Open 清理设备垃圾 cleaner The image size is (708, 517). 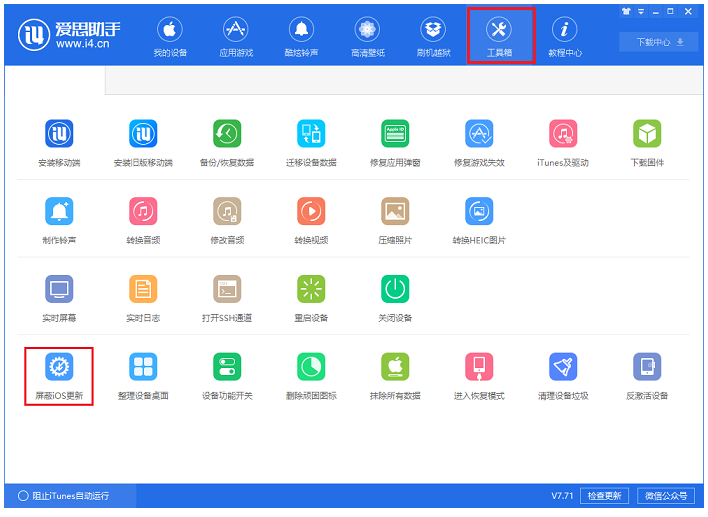[x=563, y=368]
